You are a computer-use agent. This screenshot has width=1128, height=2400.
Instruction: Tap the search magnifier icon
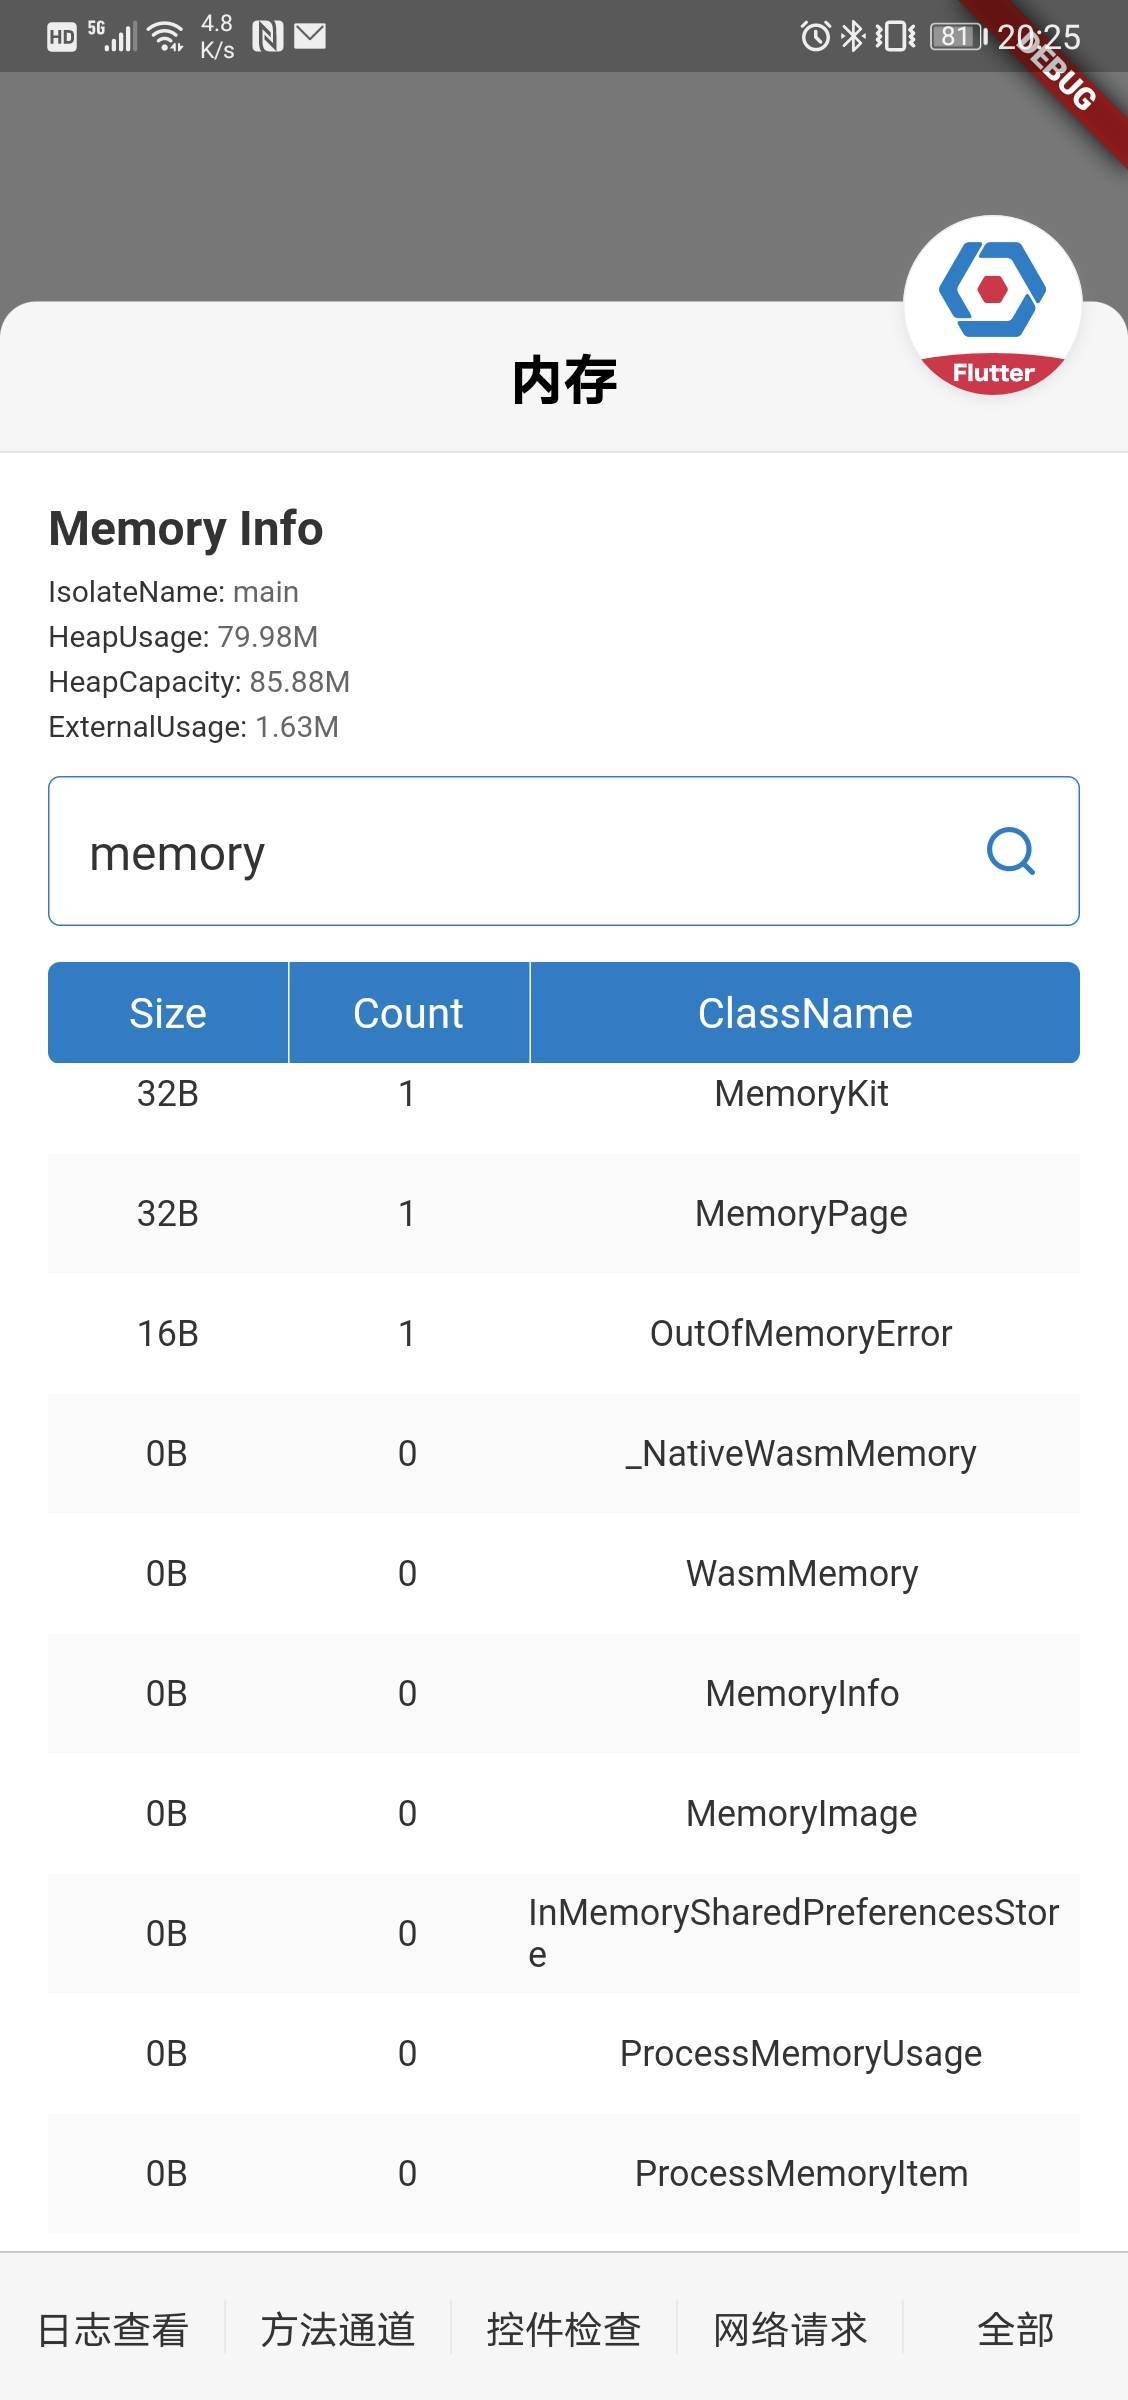1011,852
